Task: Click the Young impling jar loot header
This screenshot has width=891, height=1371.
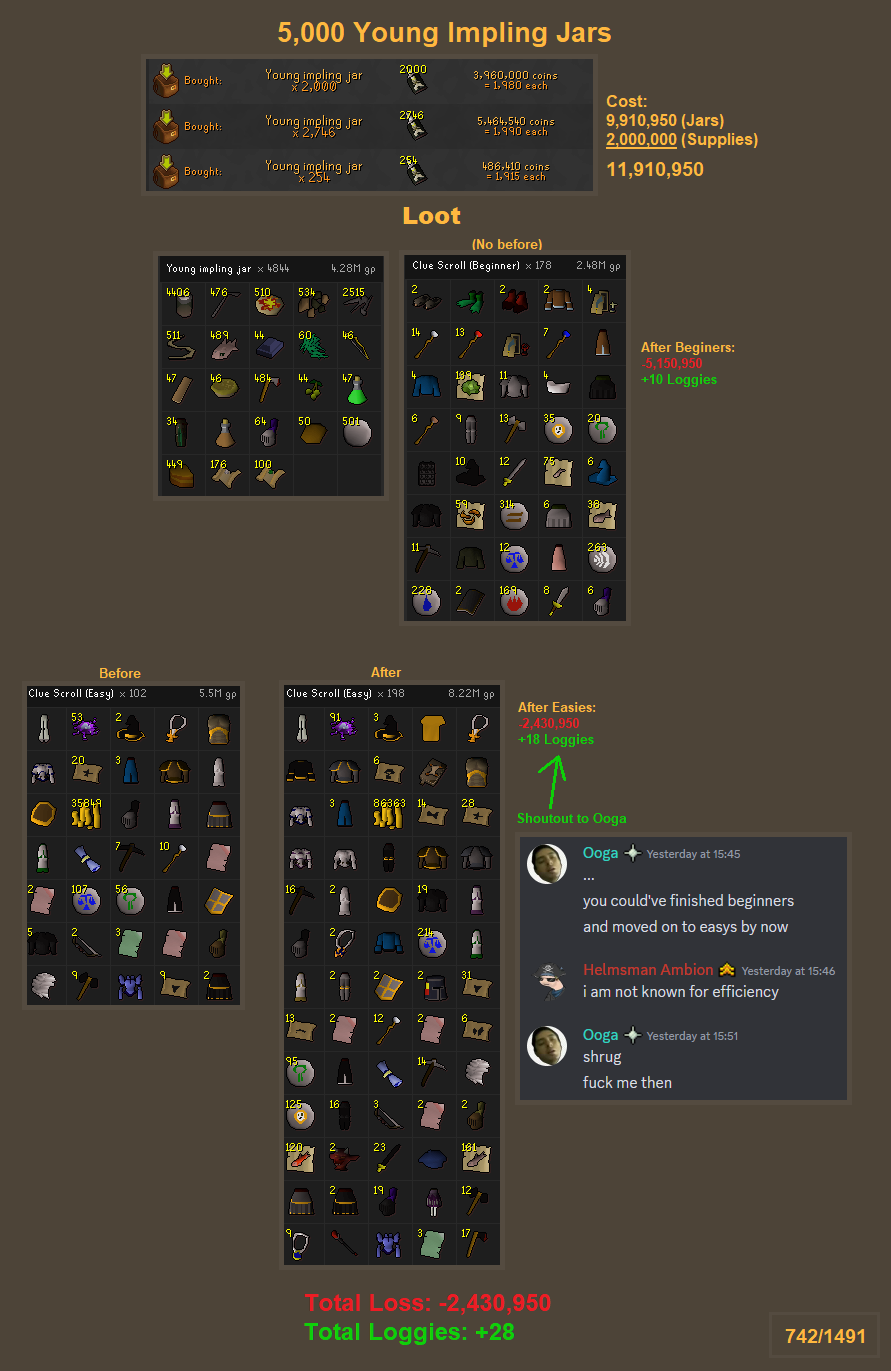Action: 271,269
